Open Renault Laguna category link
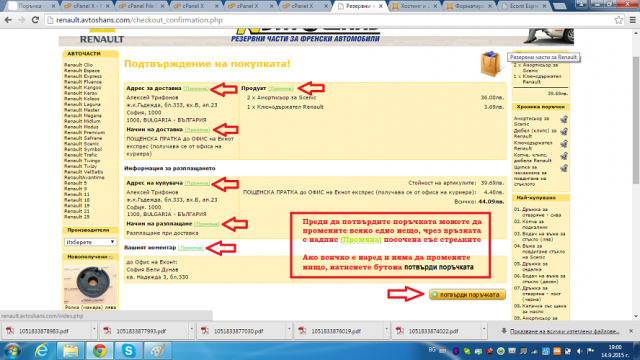Viewport: 640px width, 360px height. [82, 104]
